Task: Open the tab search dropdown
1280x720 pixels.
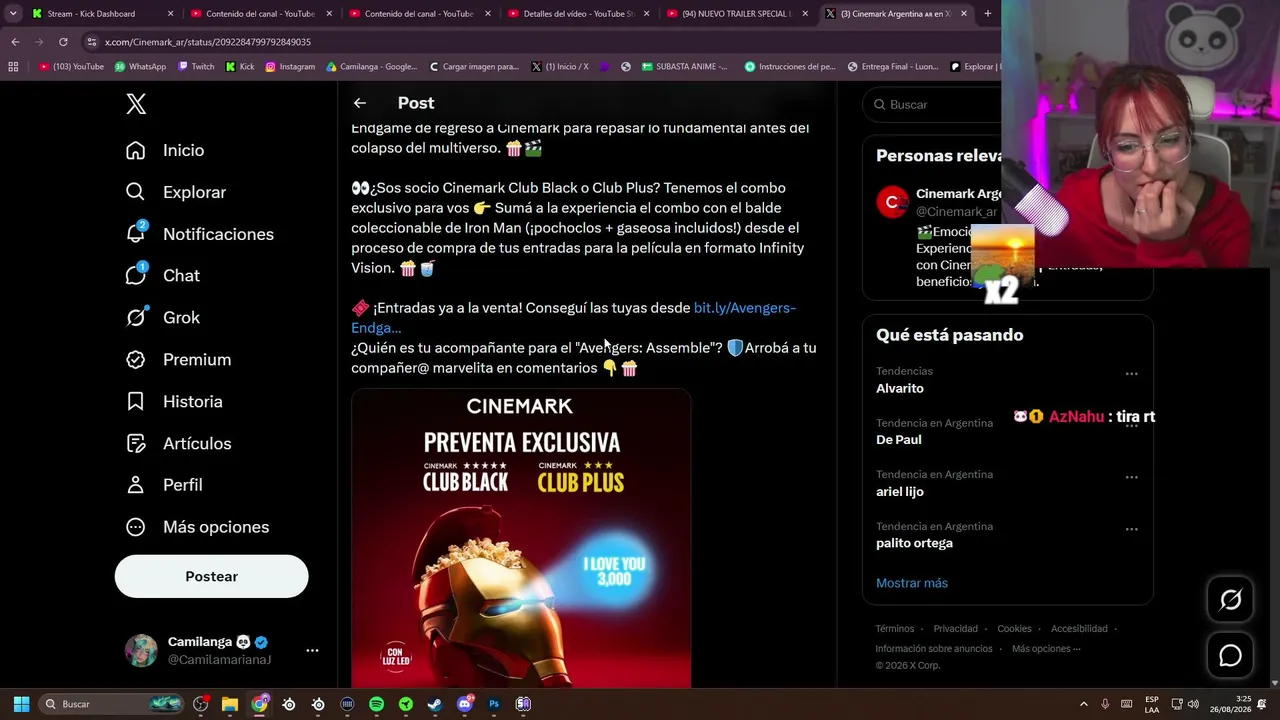Action: tap(12, 14)
